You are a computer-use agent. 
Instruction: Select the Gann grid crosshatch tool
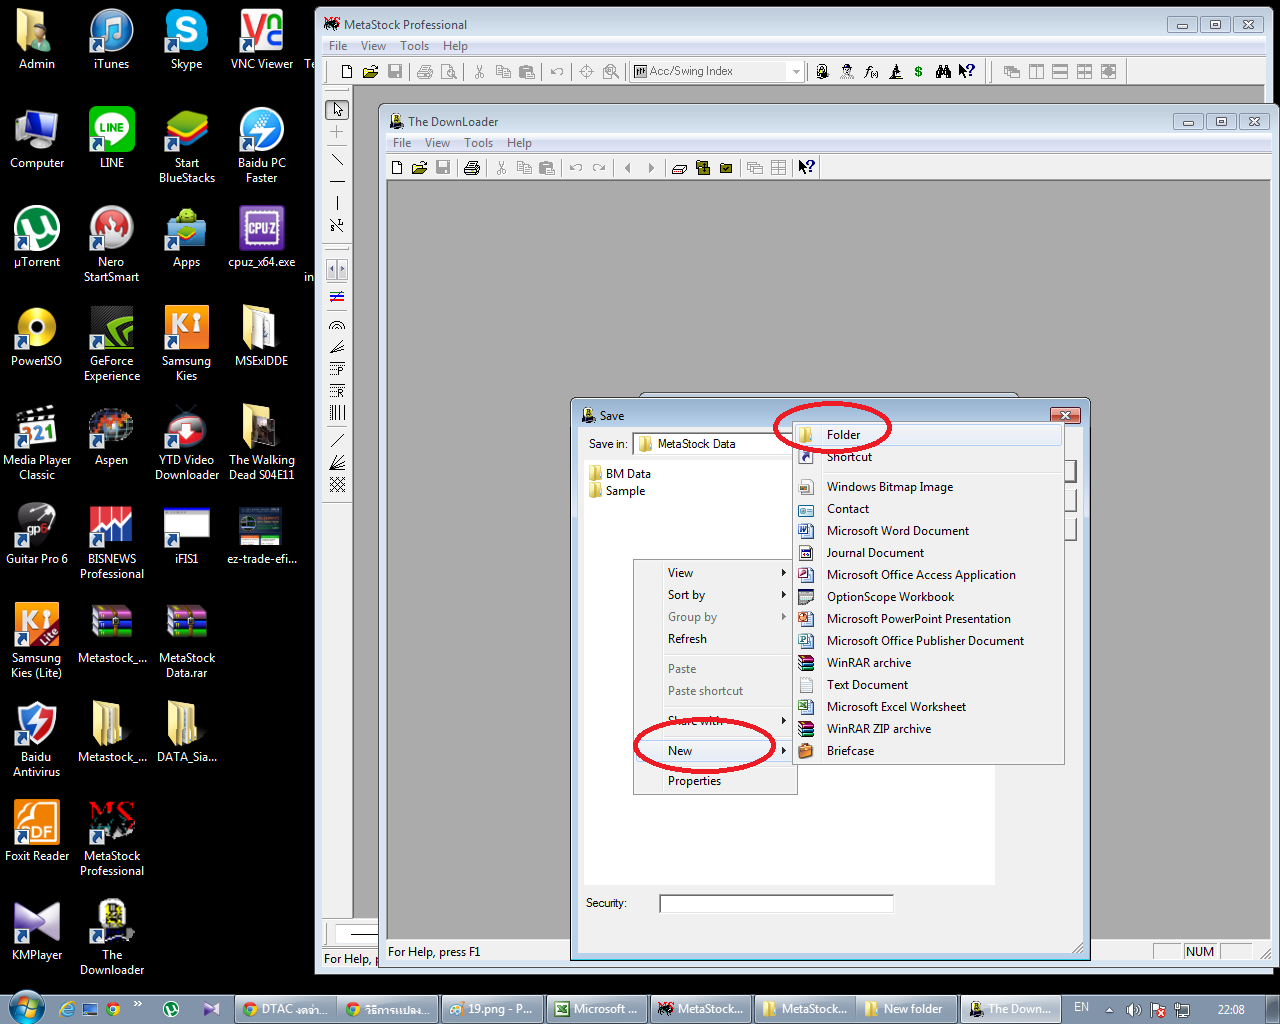337,484
